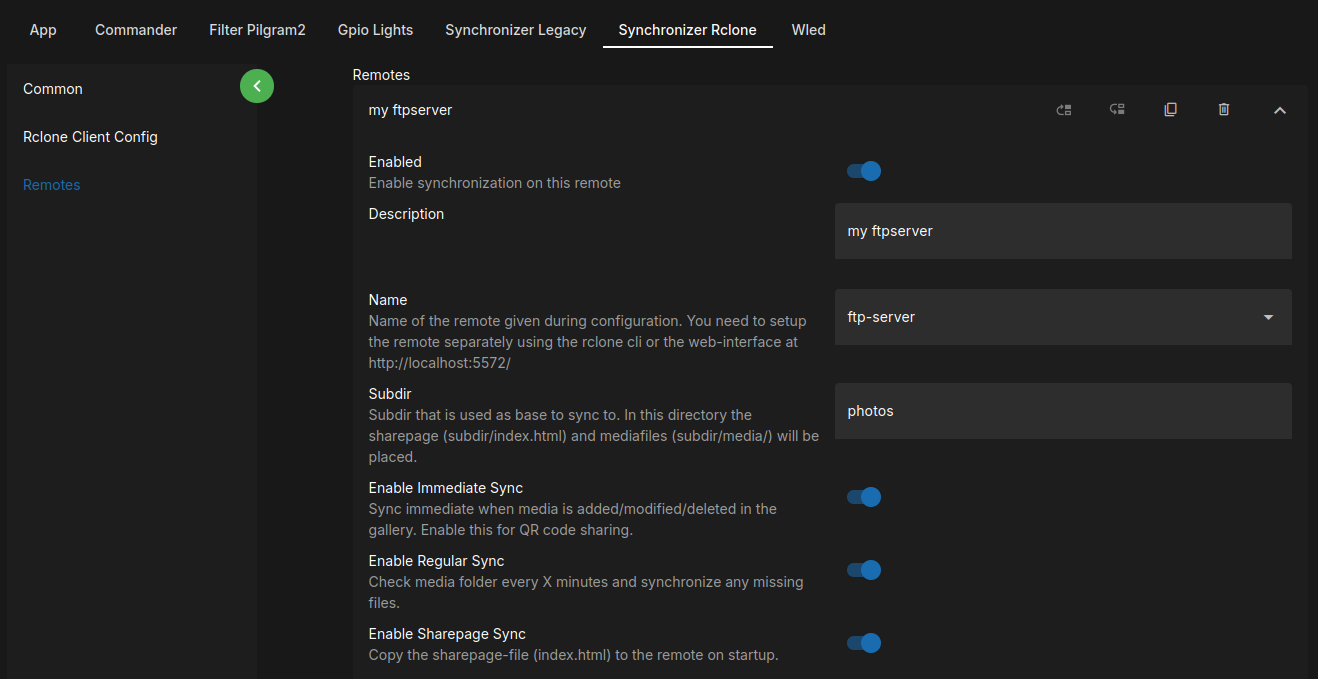Open the Filter Pilgram2 tab
Image resolution: width=1318 pixels, height=679 pixels.
pos(257,30)
